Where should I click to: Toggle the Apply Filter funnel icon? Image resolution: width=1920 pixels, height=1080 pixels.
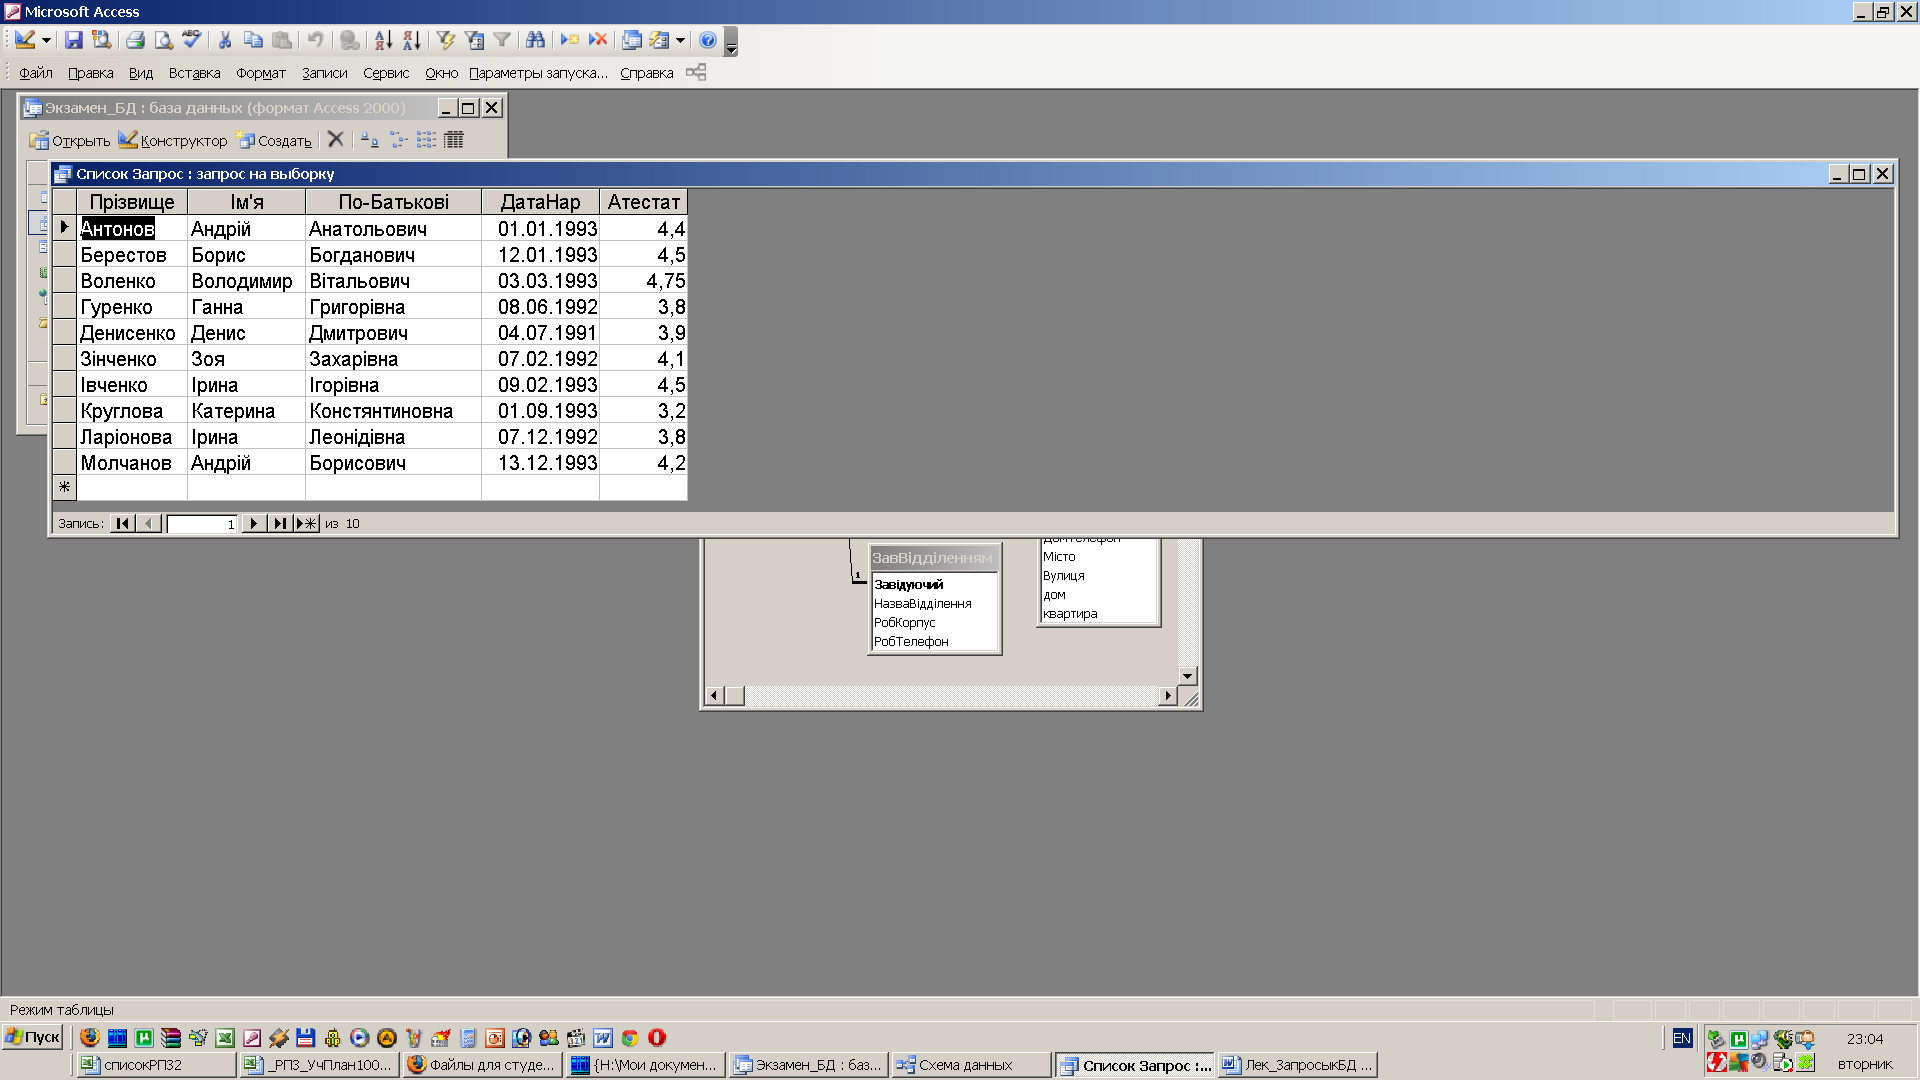point(502,40)
